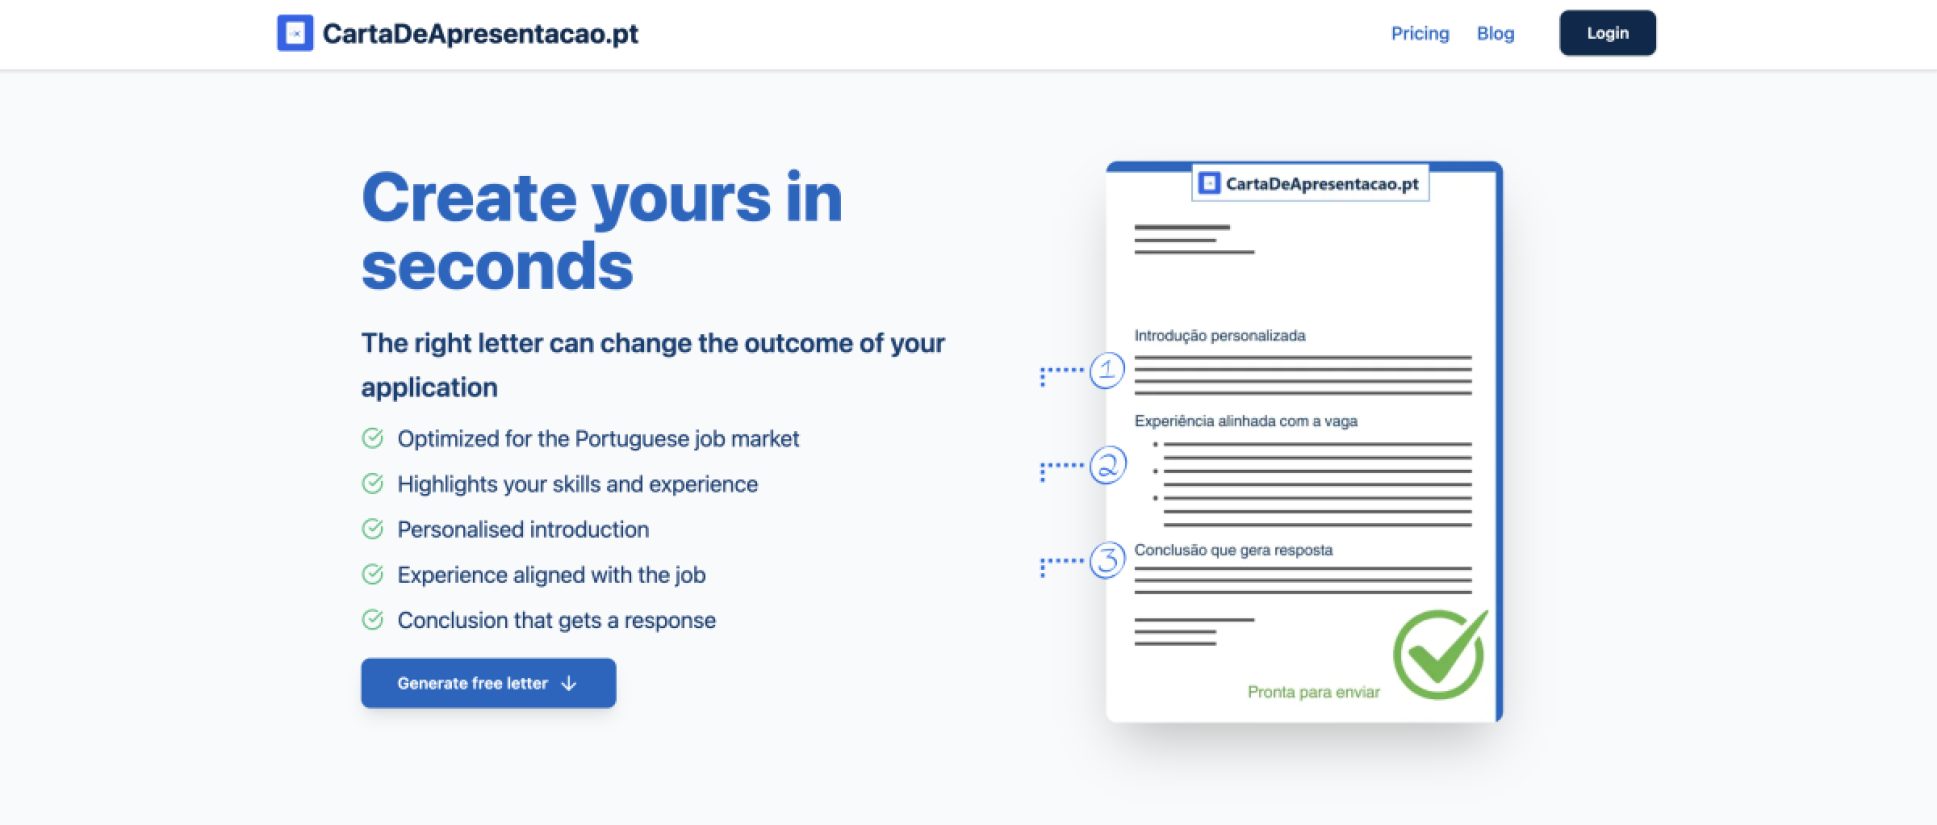Screen dimensions: 1937x825
Task: Click 'Pronta para enviar' green text
Action: 1313,692
